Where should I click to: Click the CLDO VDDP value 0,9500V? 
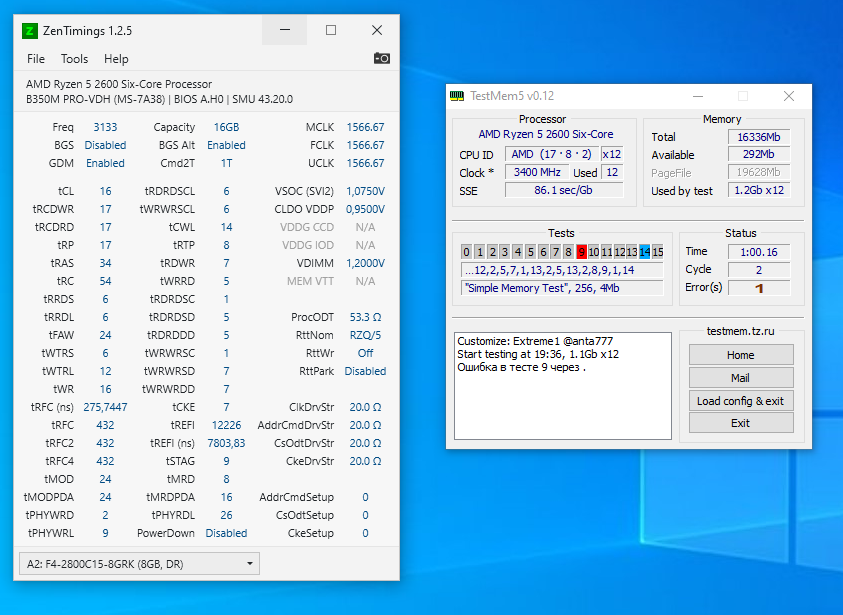click(x=366, y=209)
